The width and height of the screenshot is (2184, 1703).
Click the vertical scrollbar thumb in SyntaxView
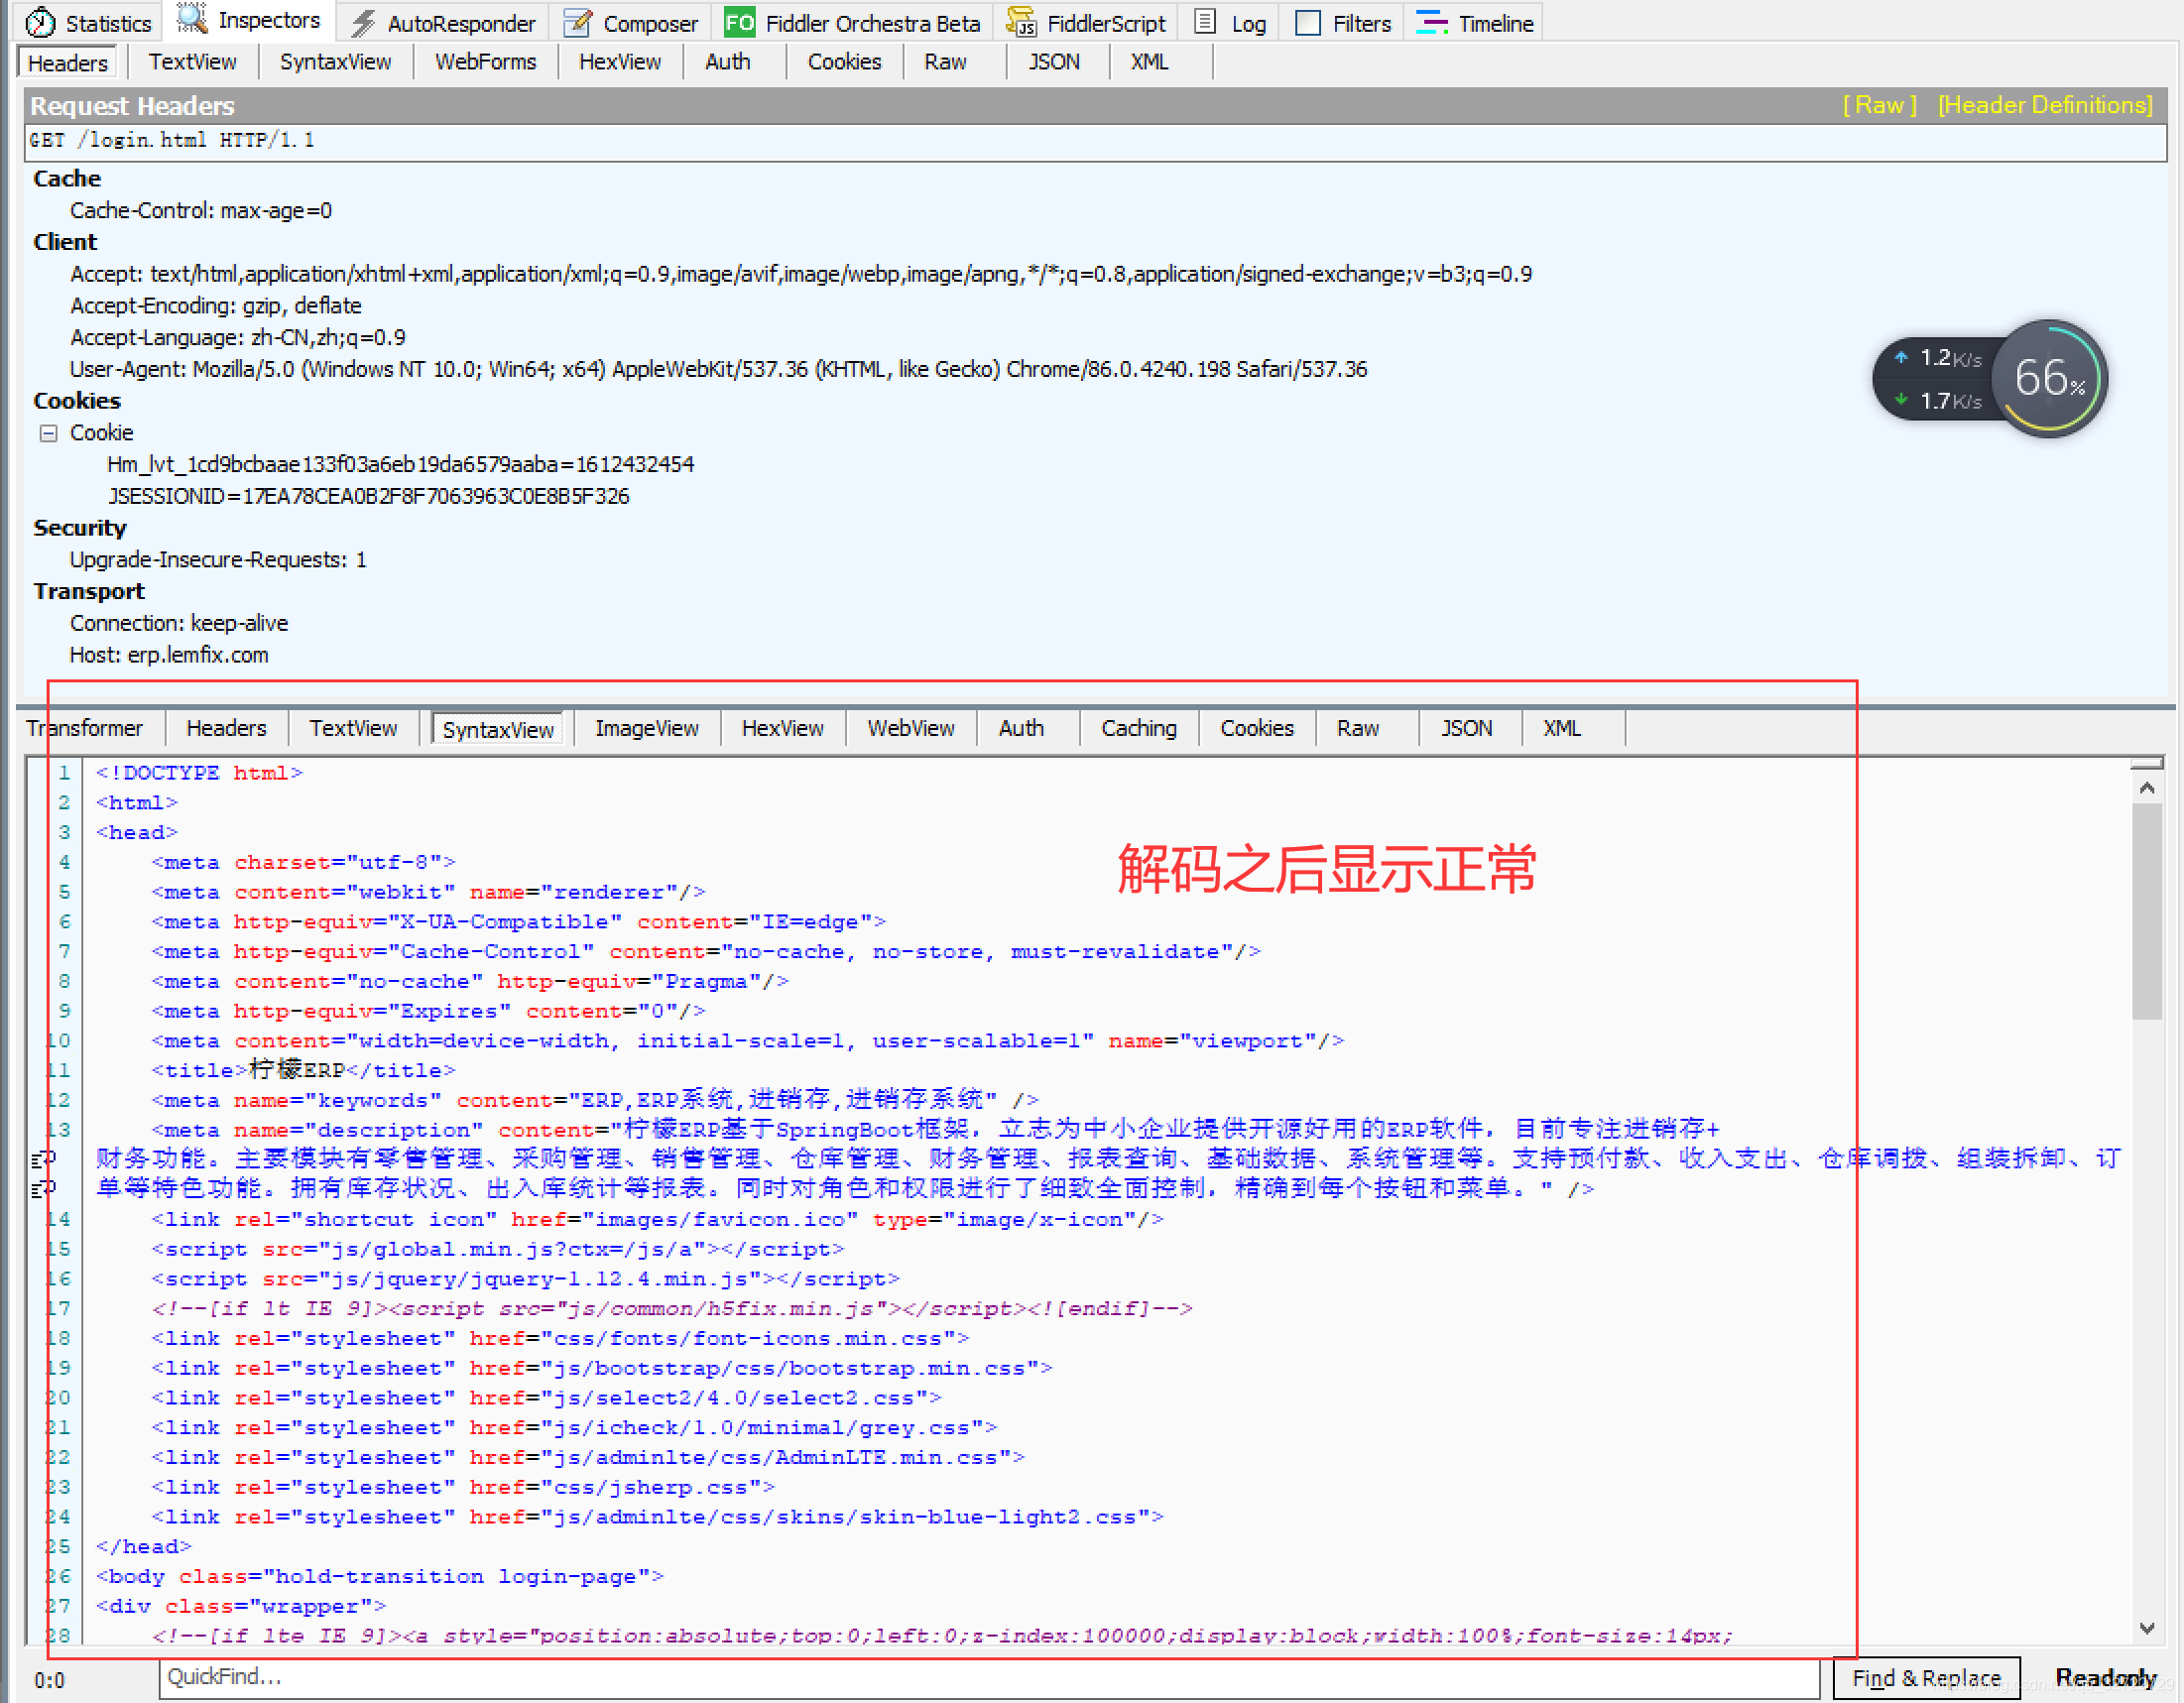pos(2146,910)
